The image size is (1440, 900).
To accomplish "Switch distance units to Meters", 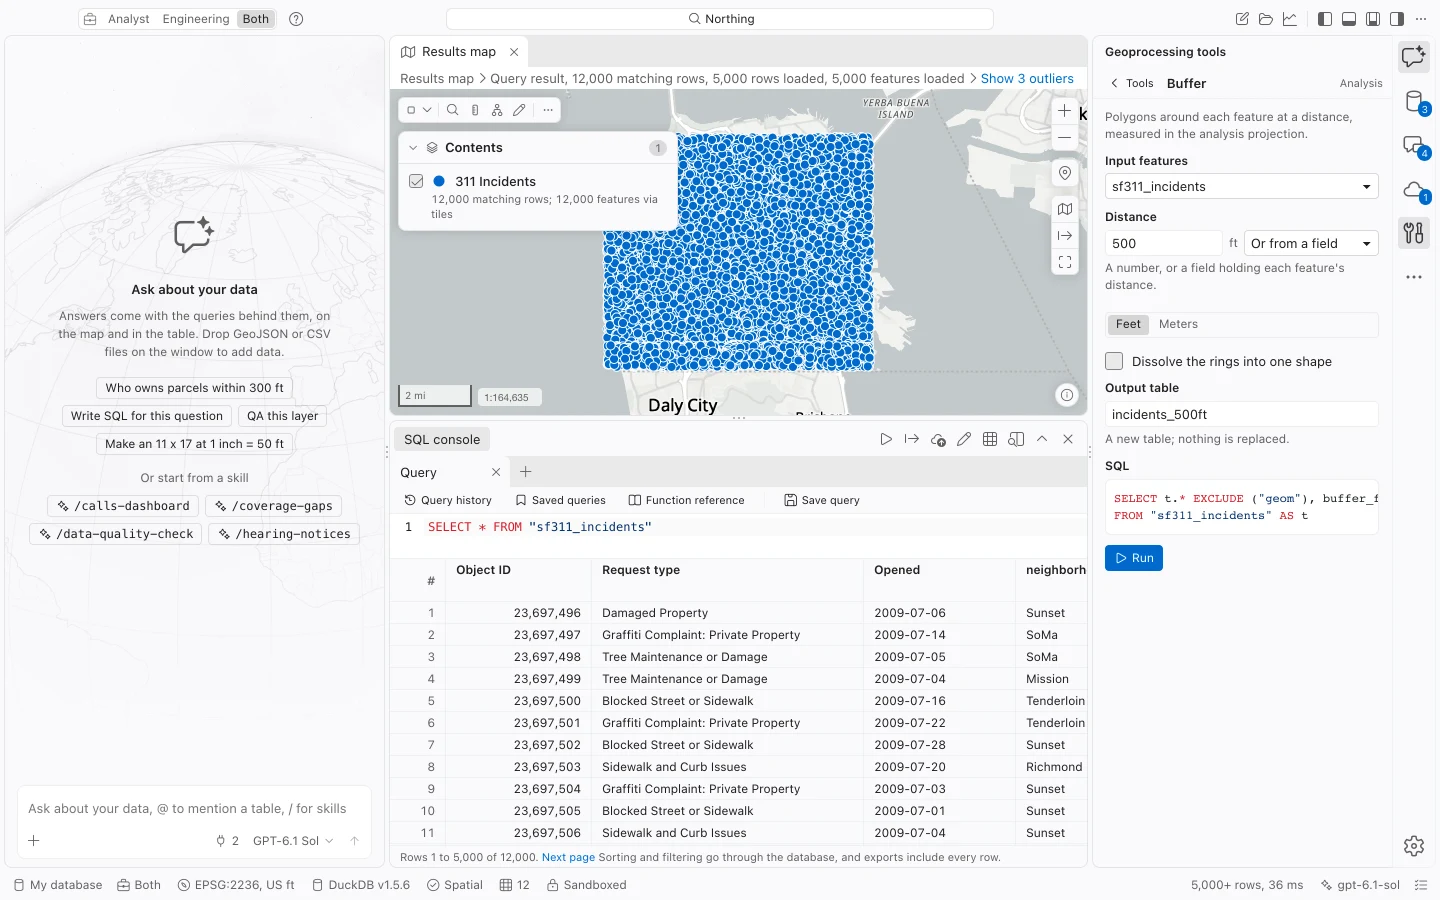I will pos(1178,324).
